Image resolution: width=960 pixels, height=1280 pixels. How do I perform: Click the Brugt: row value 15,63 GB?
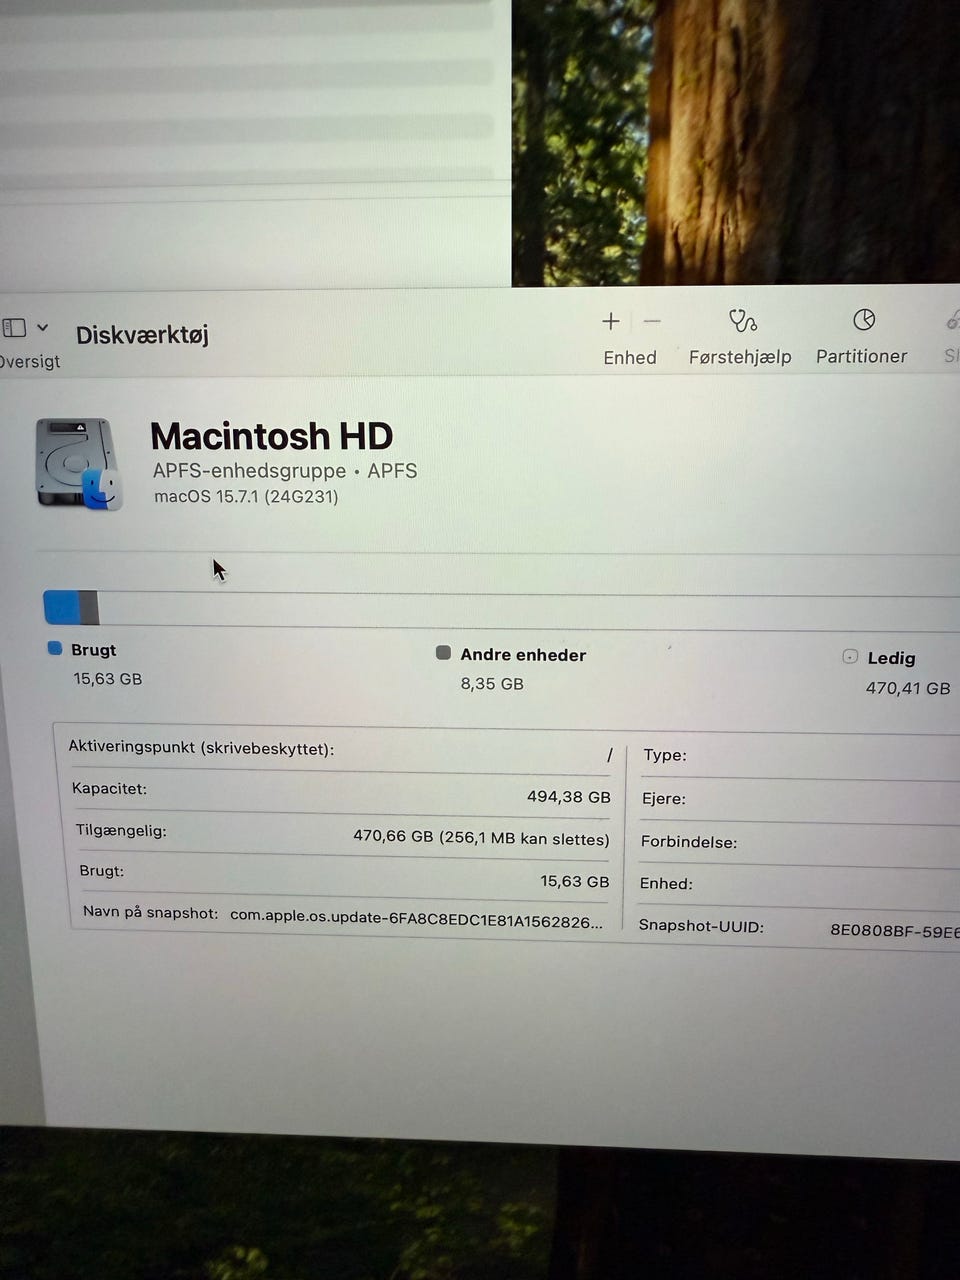574,881
